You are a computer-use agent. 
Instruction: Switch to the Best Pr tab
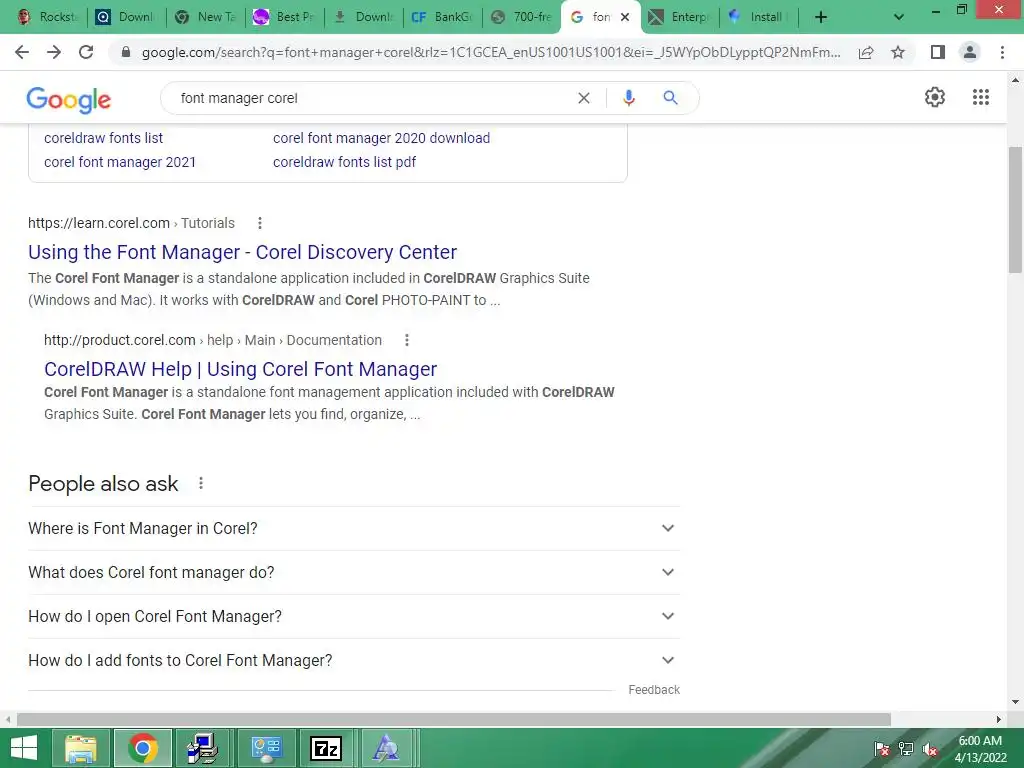[285, 17]
